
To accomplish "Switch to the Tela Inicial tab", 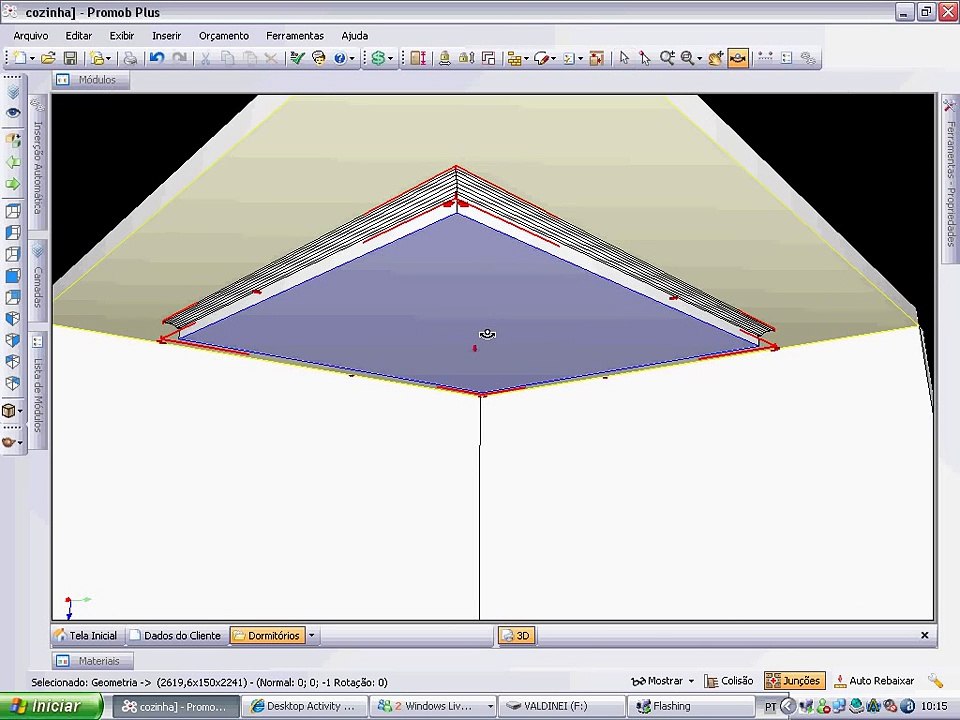I will tap(86, 636).
